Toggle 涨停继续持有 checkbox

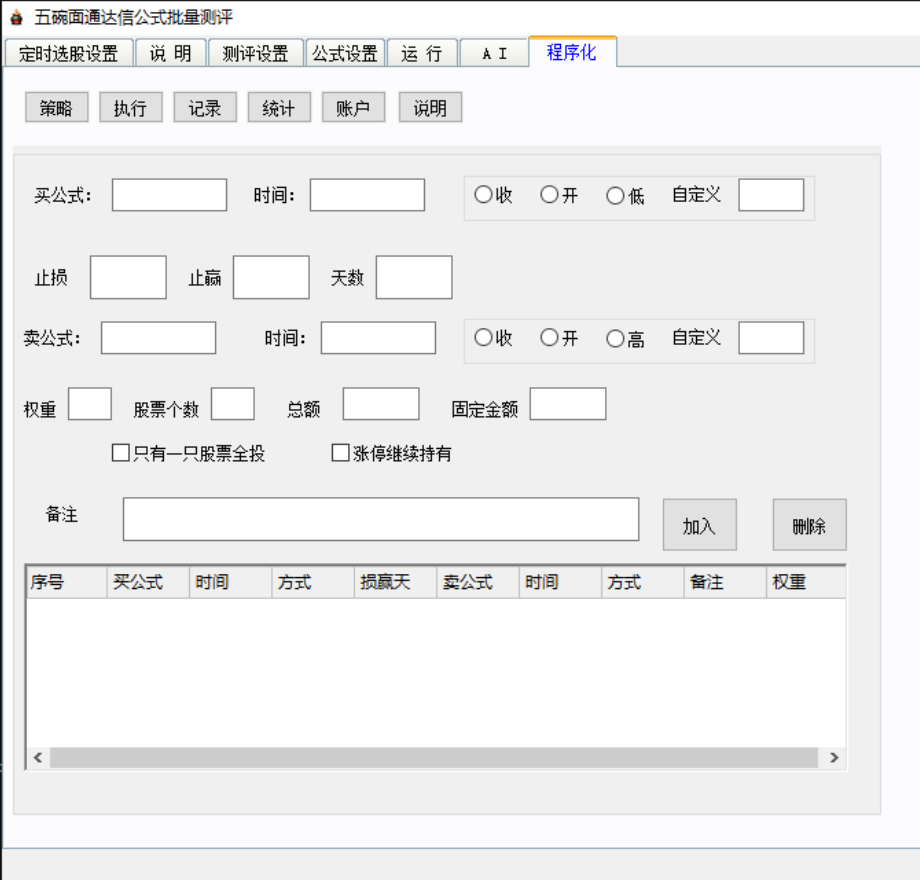coord(340,454)
